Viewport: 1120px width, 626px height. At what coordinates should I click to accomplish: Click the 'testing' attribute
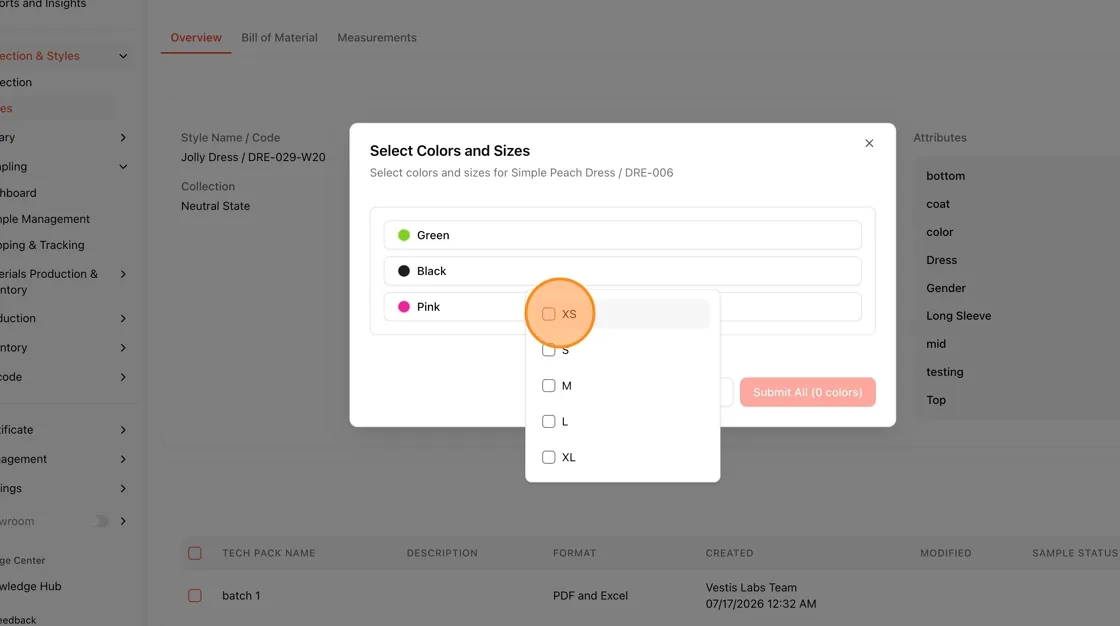tap(944, 372)
